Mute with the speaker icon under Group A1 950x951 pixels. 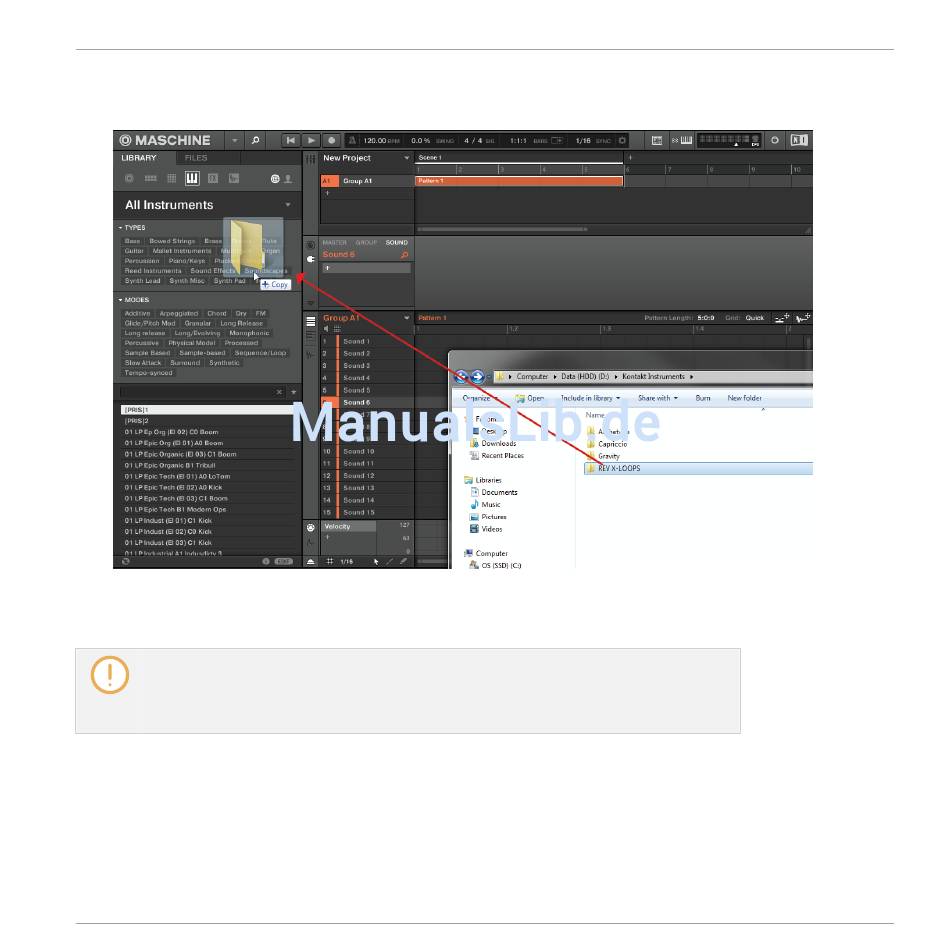(x=326, y=329)
